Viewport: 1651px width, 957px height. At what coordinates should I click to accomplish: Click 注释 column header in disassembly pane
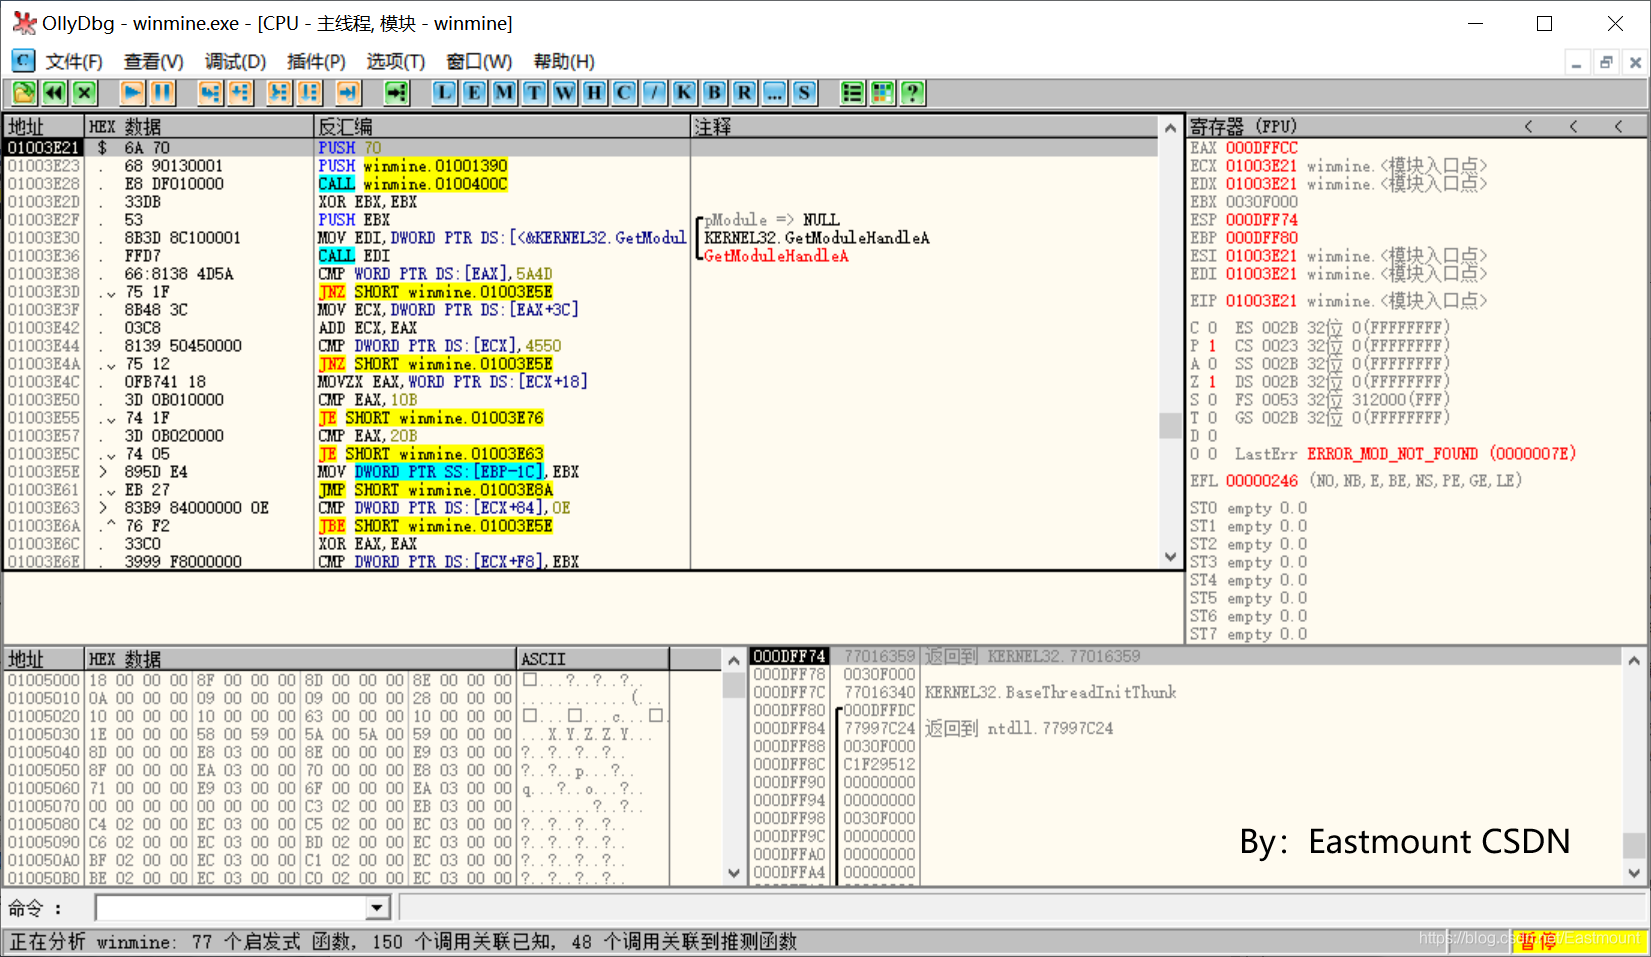[x=925, y=127]
